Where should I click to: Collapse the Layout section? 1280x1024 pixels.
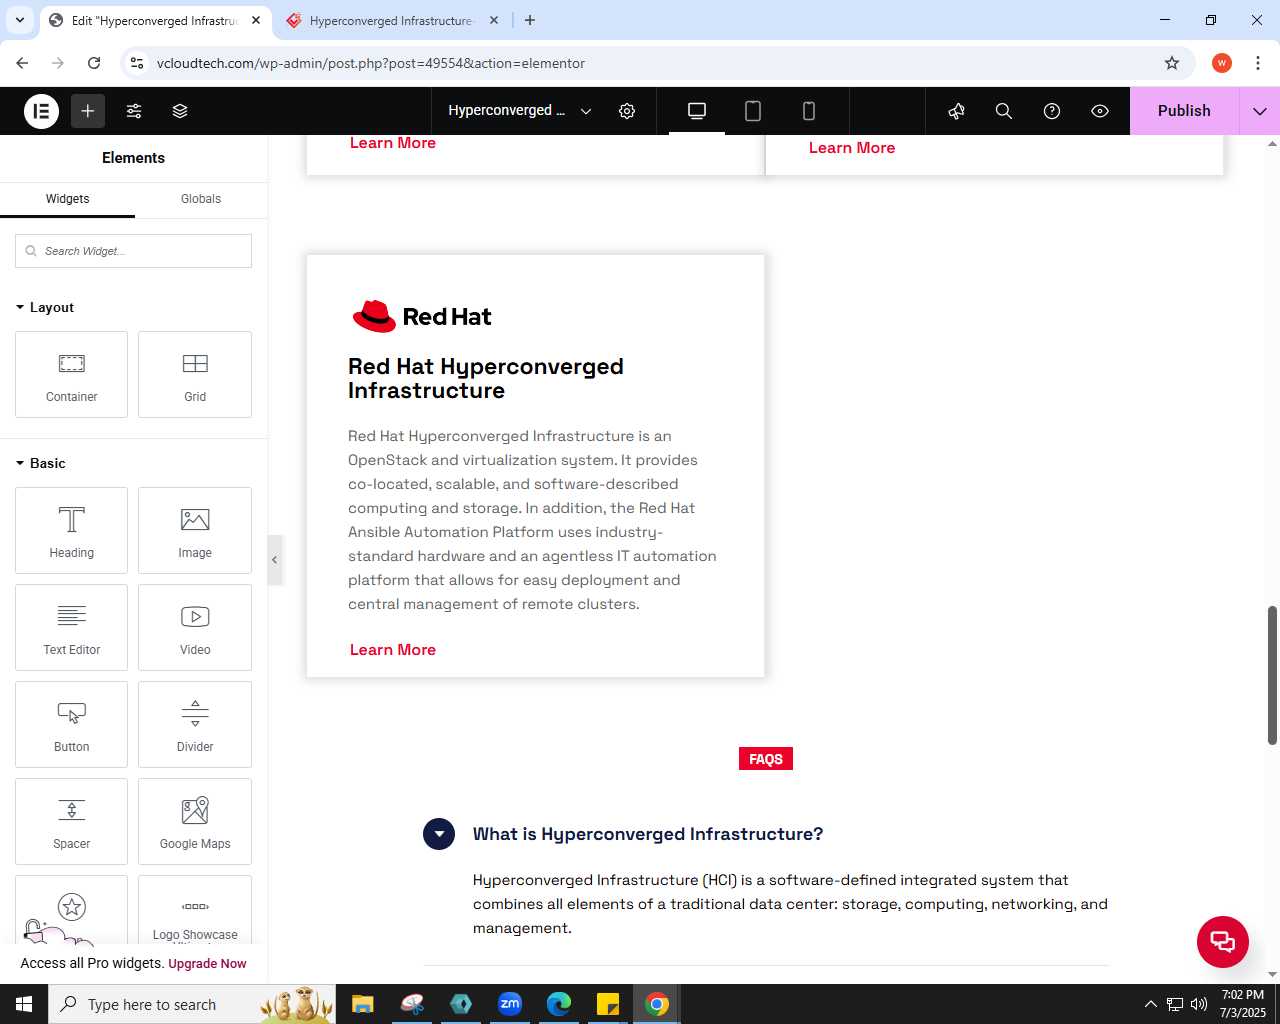pyautogui.click(x=45, y=307)
